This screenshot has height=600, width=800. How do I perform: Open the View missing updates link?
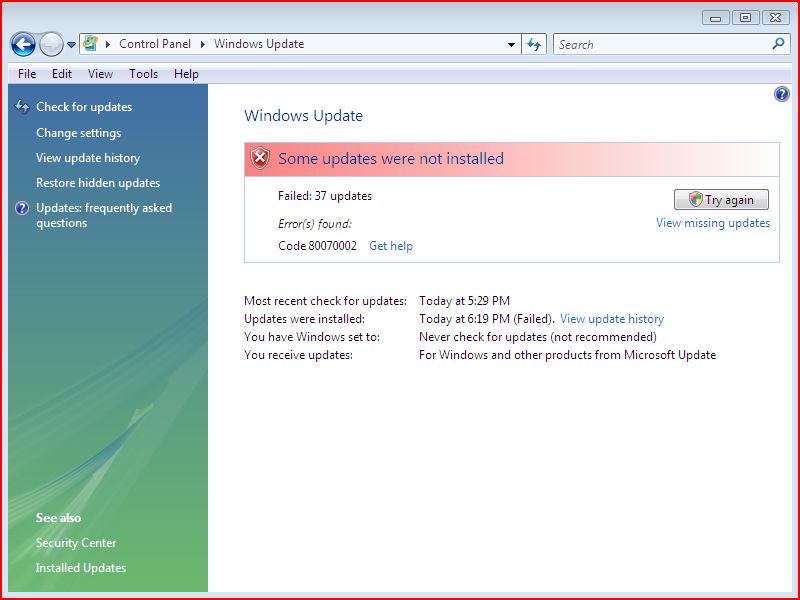pyautogui.click(x=713, y=223)
